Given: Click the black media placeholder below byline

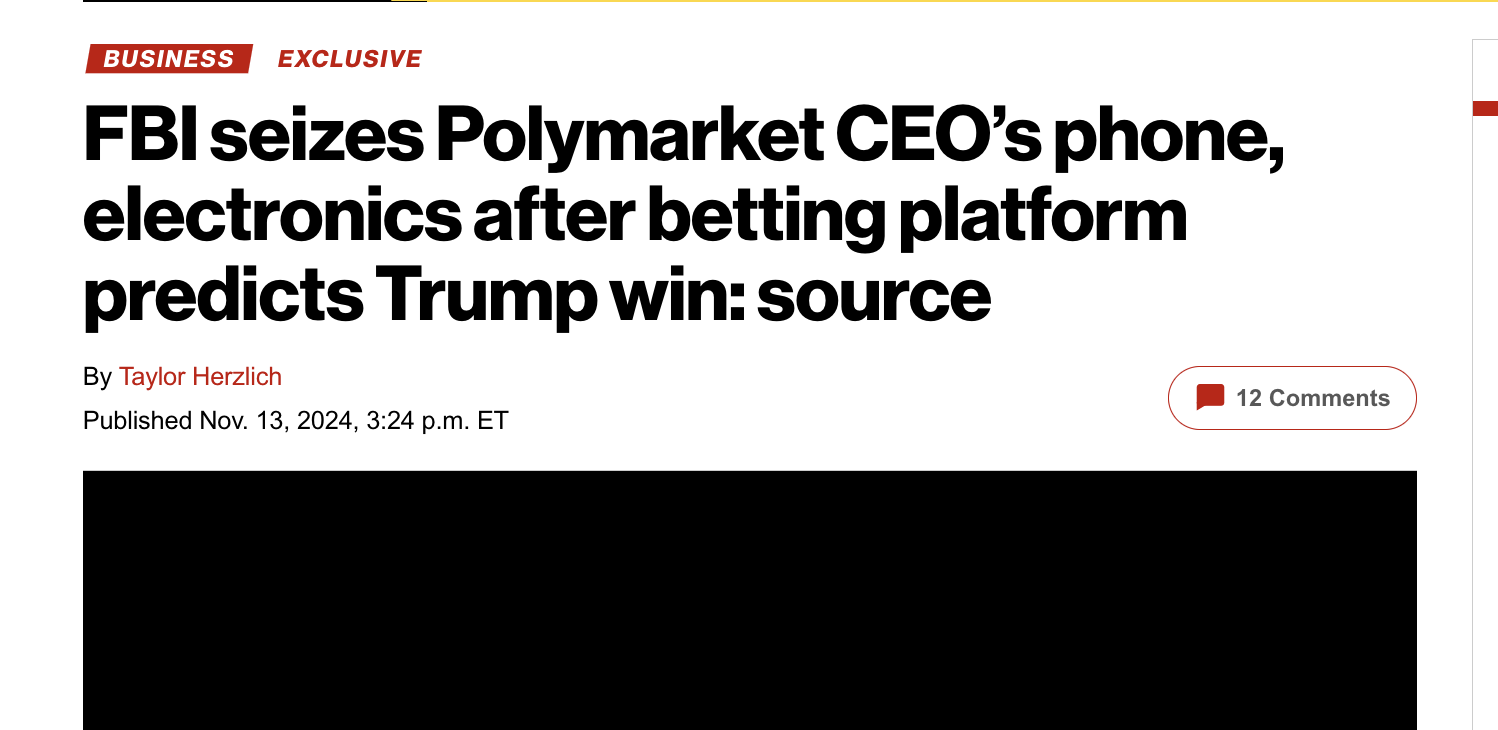Looking at the screenshot, I should pos(750,600).
